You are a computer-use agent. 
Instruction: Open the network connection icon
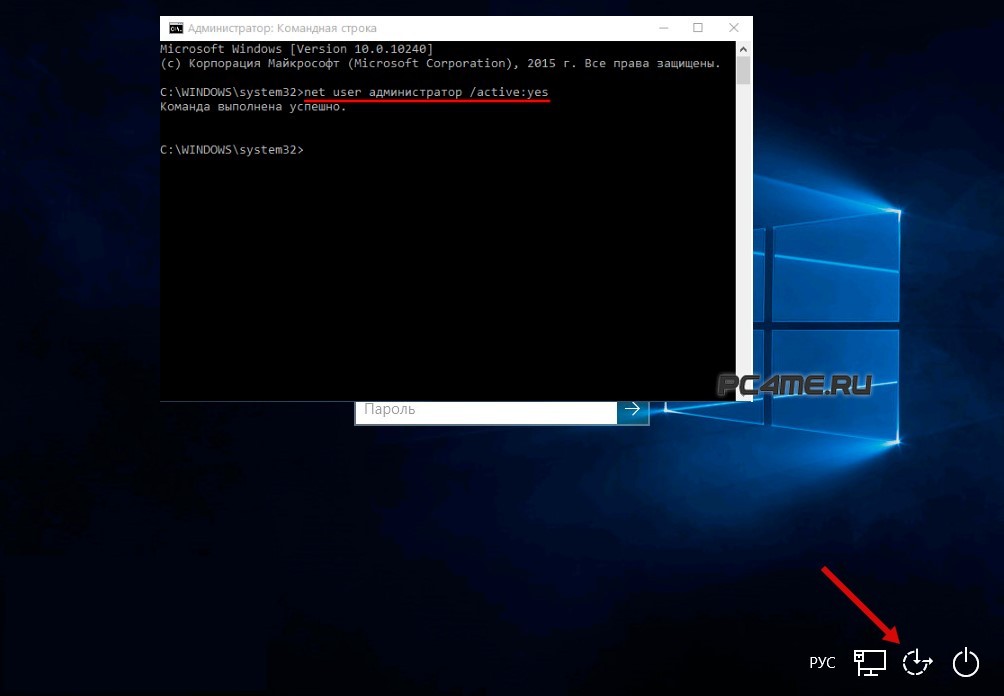click(x=870, y=663)
